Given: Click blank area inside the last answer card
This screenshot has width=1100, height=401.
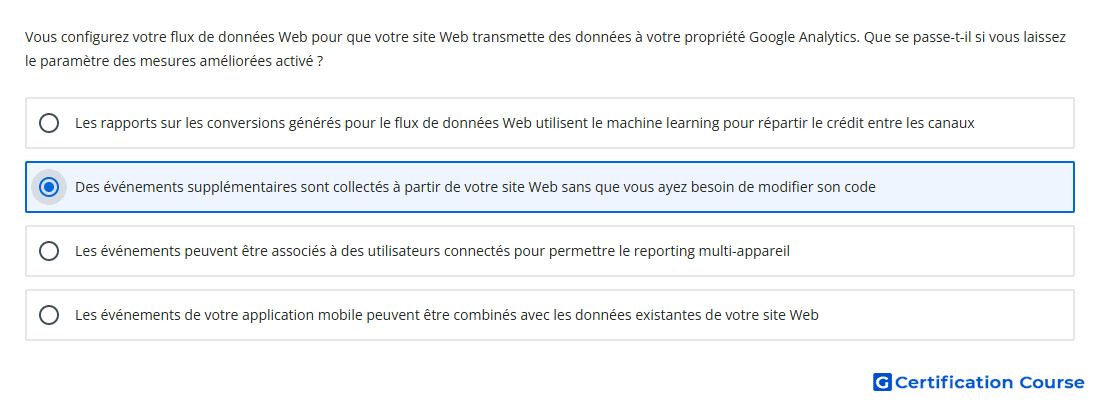Looking at the screenshot, I should 947,315.
